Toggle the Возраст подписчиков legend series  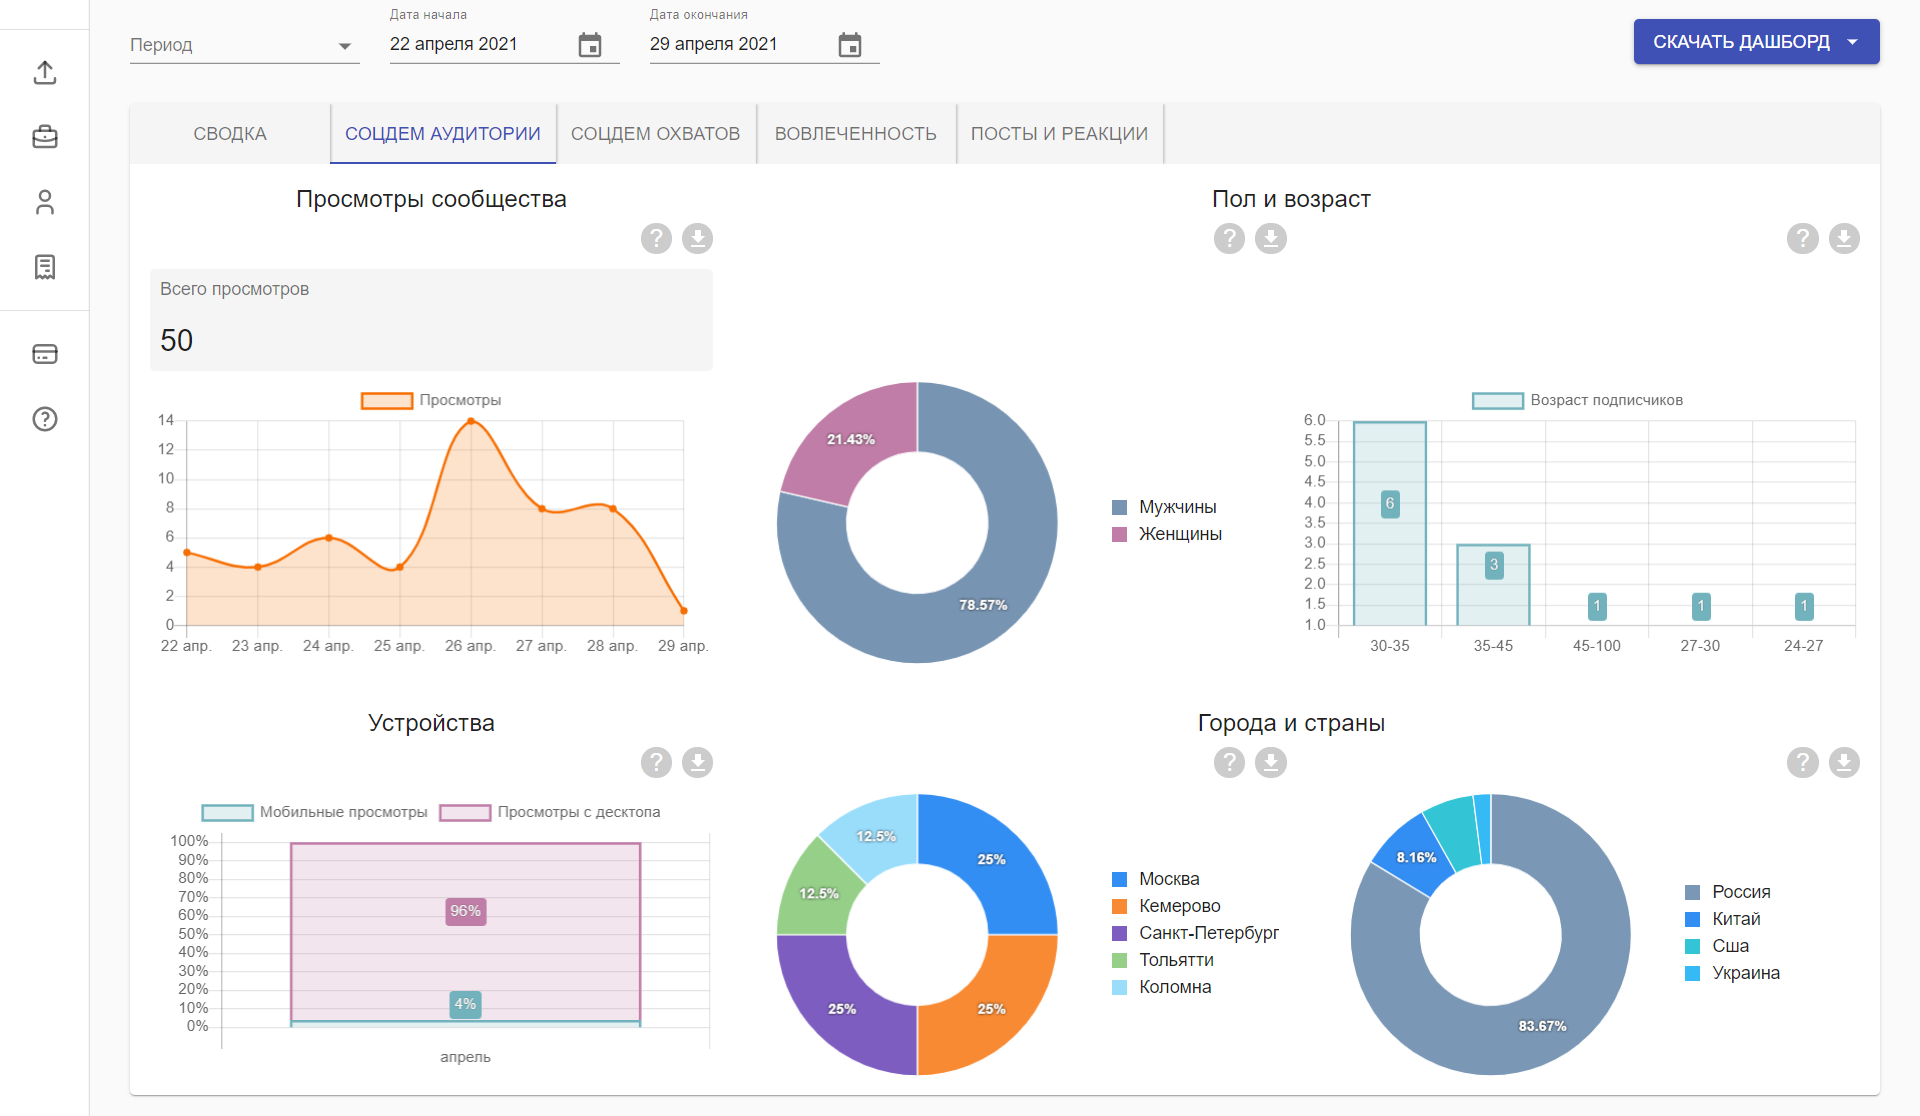tap(1577, 400)
